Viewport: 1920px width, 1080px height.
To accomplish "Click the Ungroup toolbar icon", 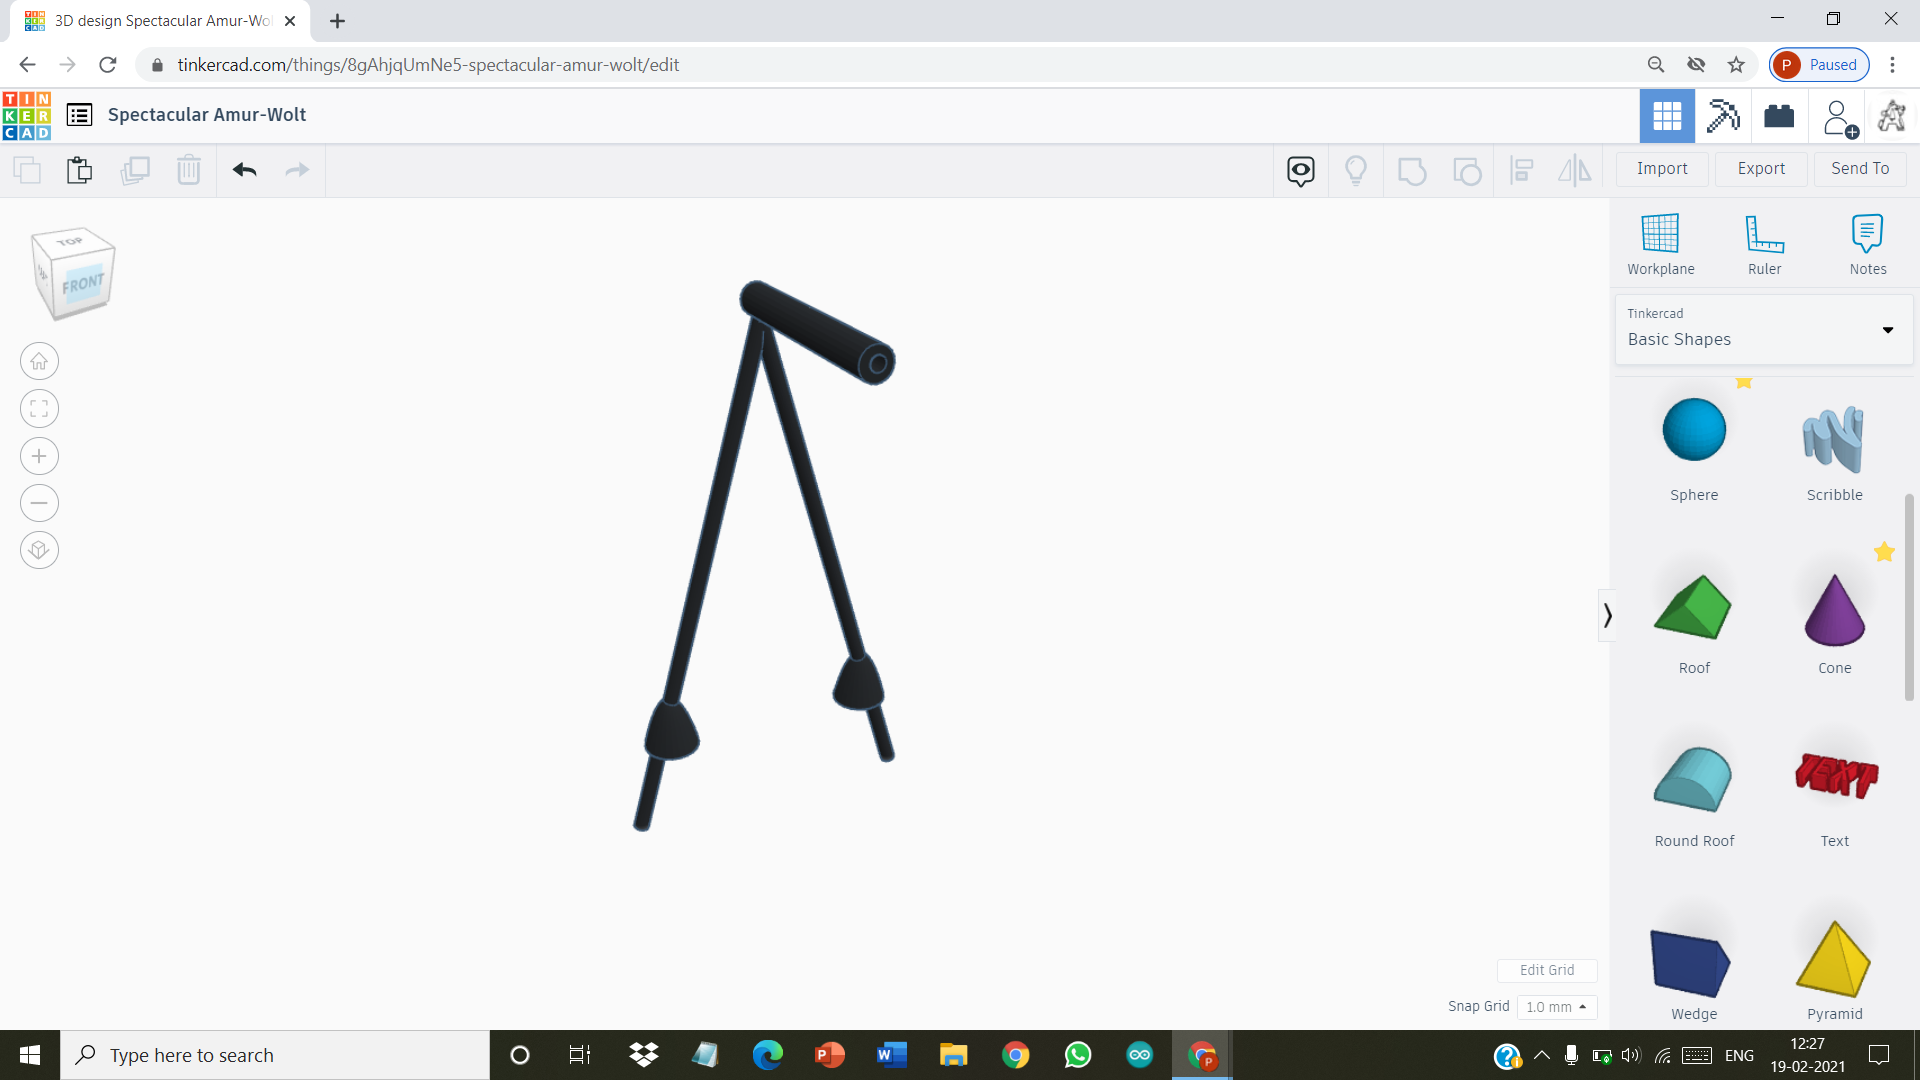I will coord(1467,170).
